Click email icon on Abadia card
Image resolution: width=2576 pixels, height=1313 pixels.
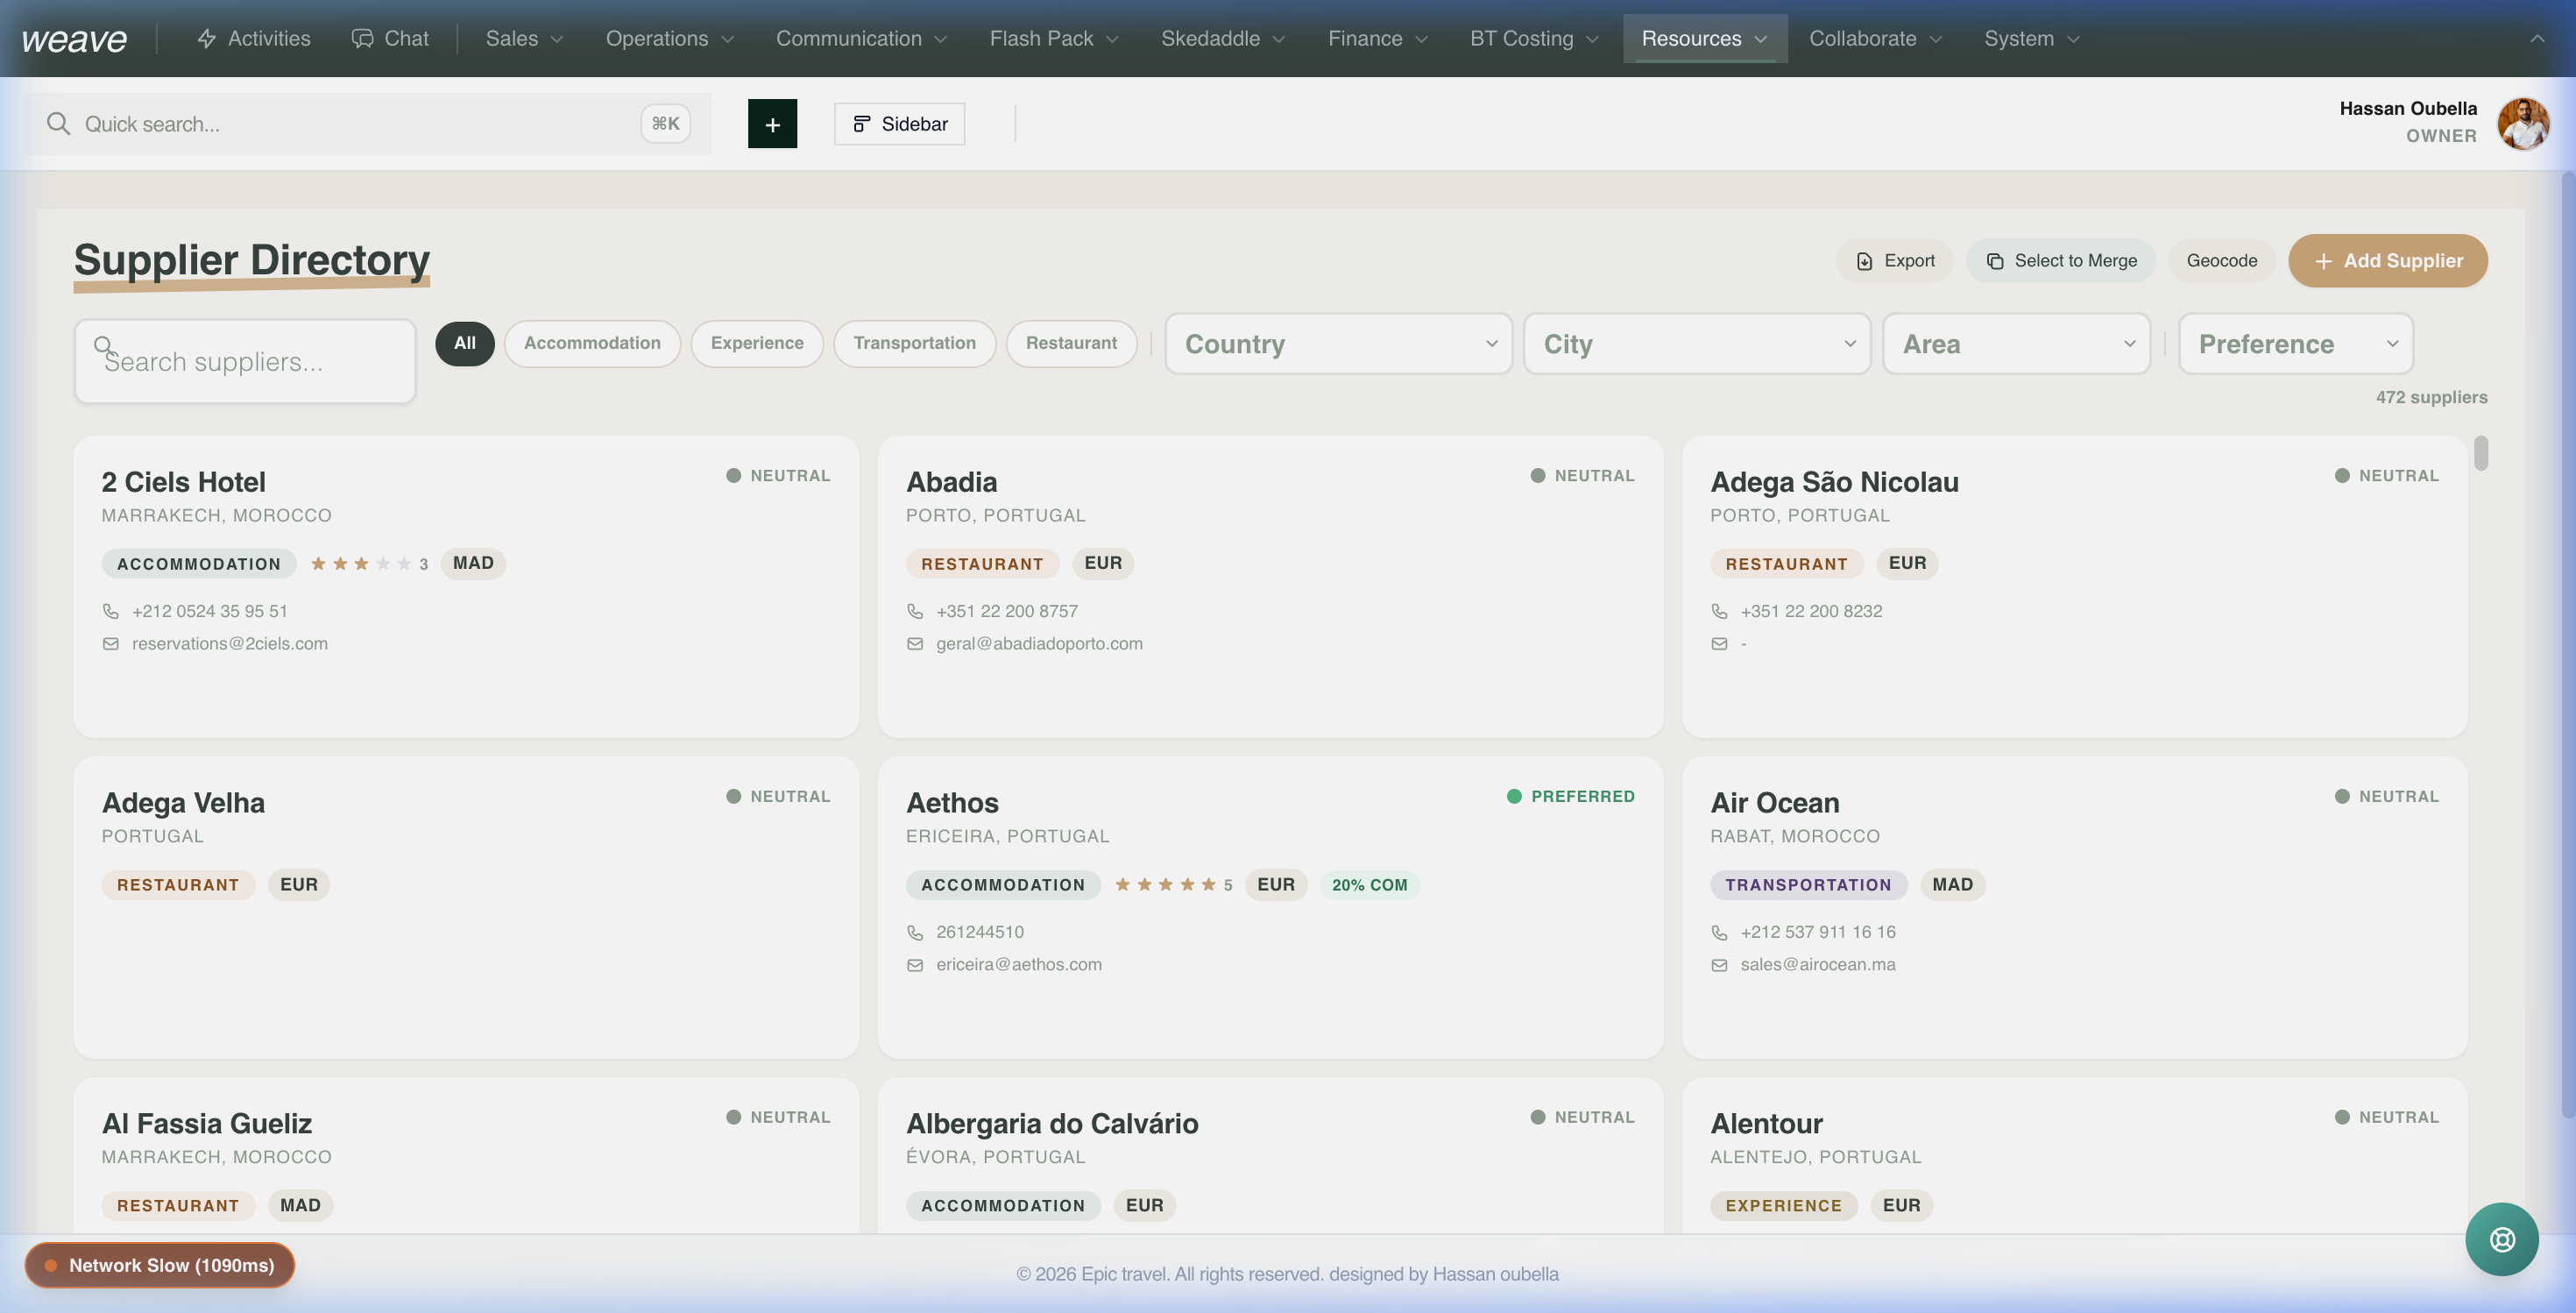[x=915, y=644]
